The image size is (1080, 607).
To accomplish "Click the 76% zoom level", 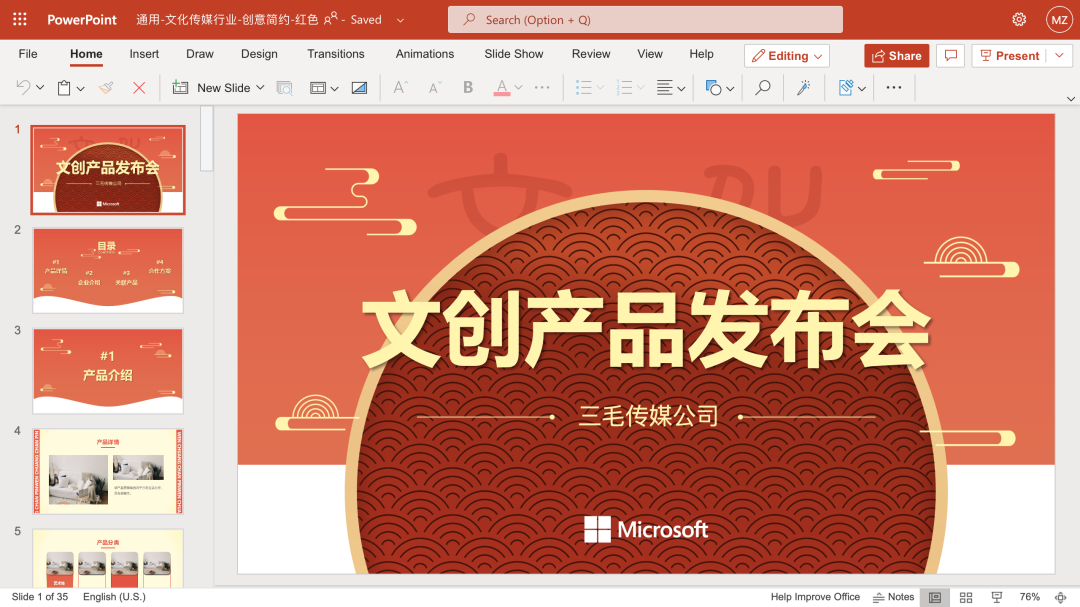I will 1030,597.
